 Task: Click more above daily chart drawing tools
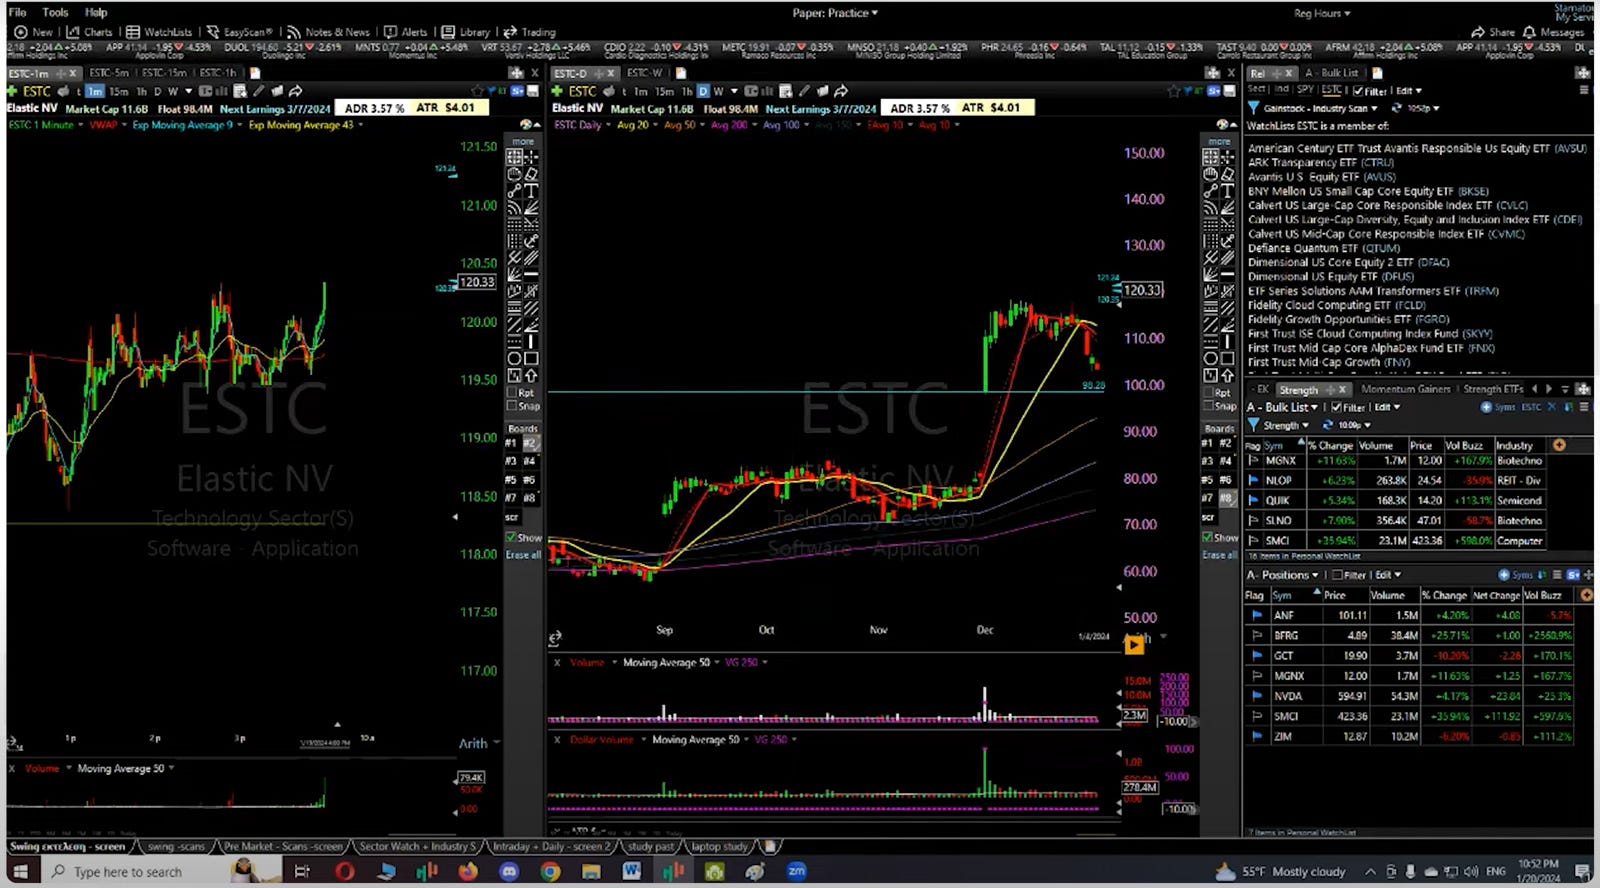pyautogui.click(x=1219, y=141)
